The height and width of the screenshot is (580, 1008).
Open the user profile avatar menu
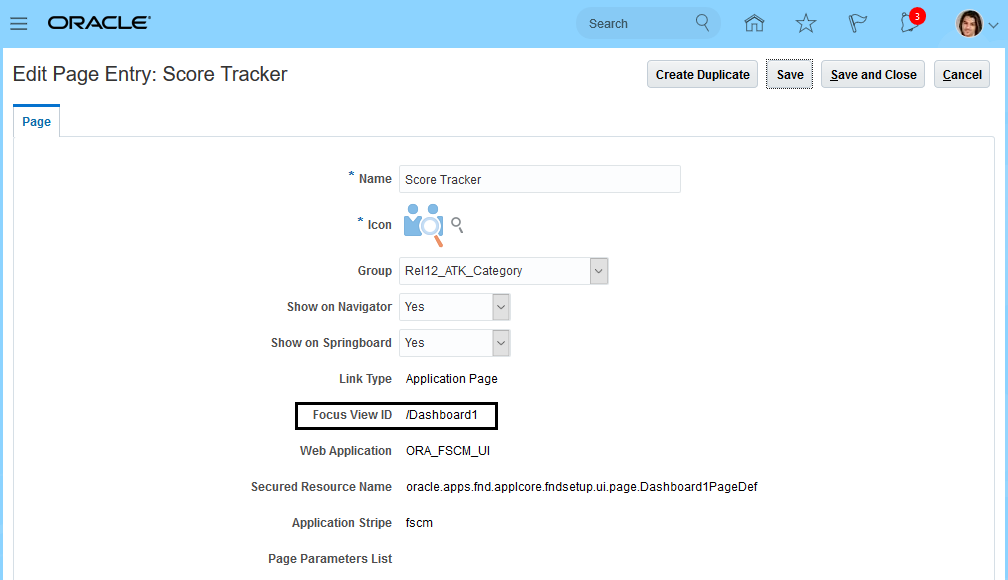tap(967, 22)
